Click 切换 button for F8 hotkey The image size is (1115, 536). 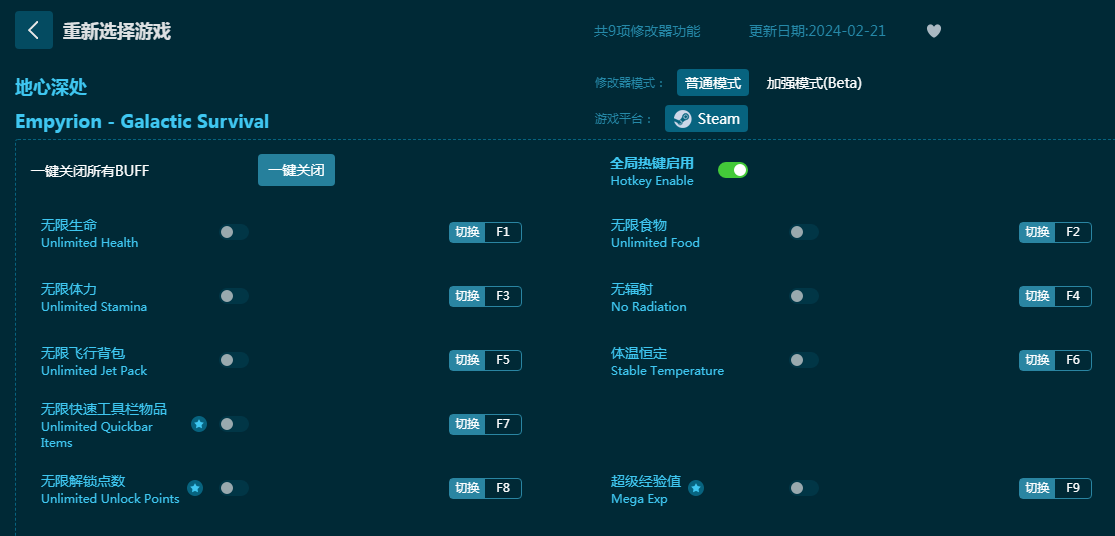click(x=467, y=488)
